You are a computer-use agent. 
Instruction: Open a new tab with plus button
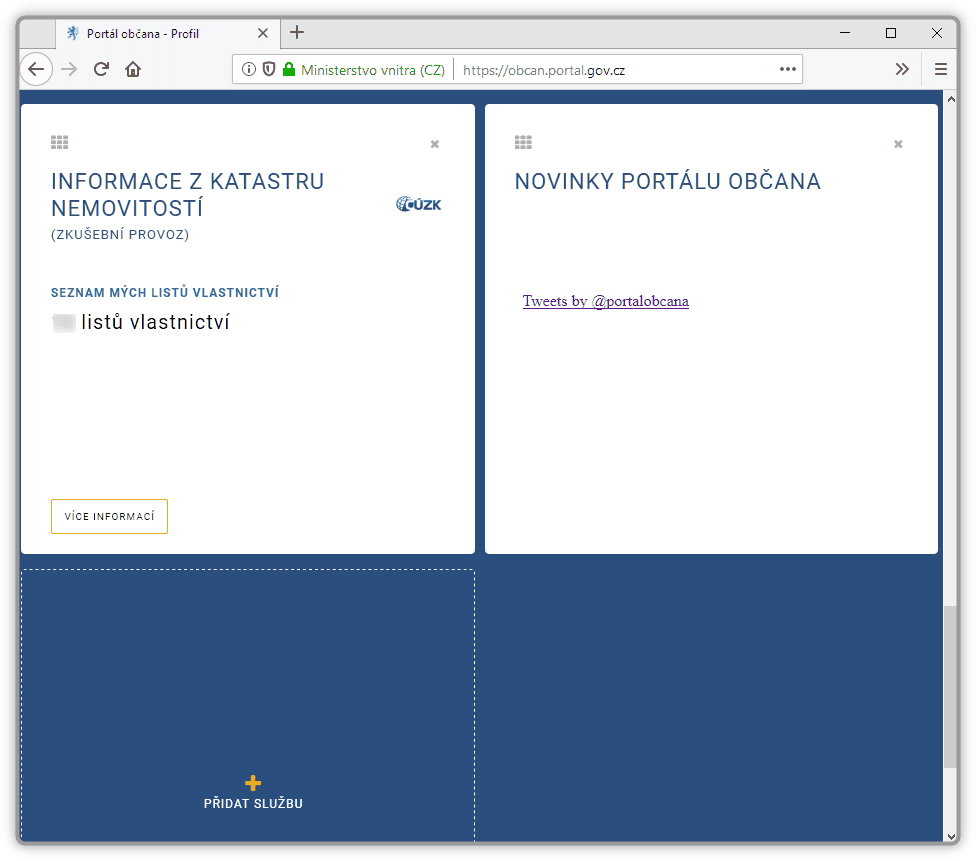pos(296,32)
